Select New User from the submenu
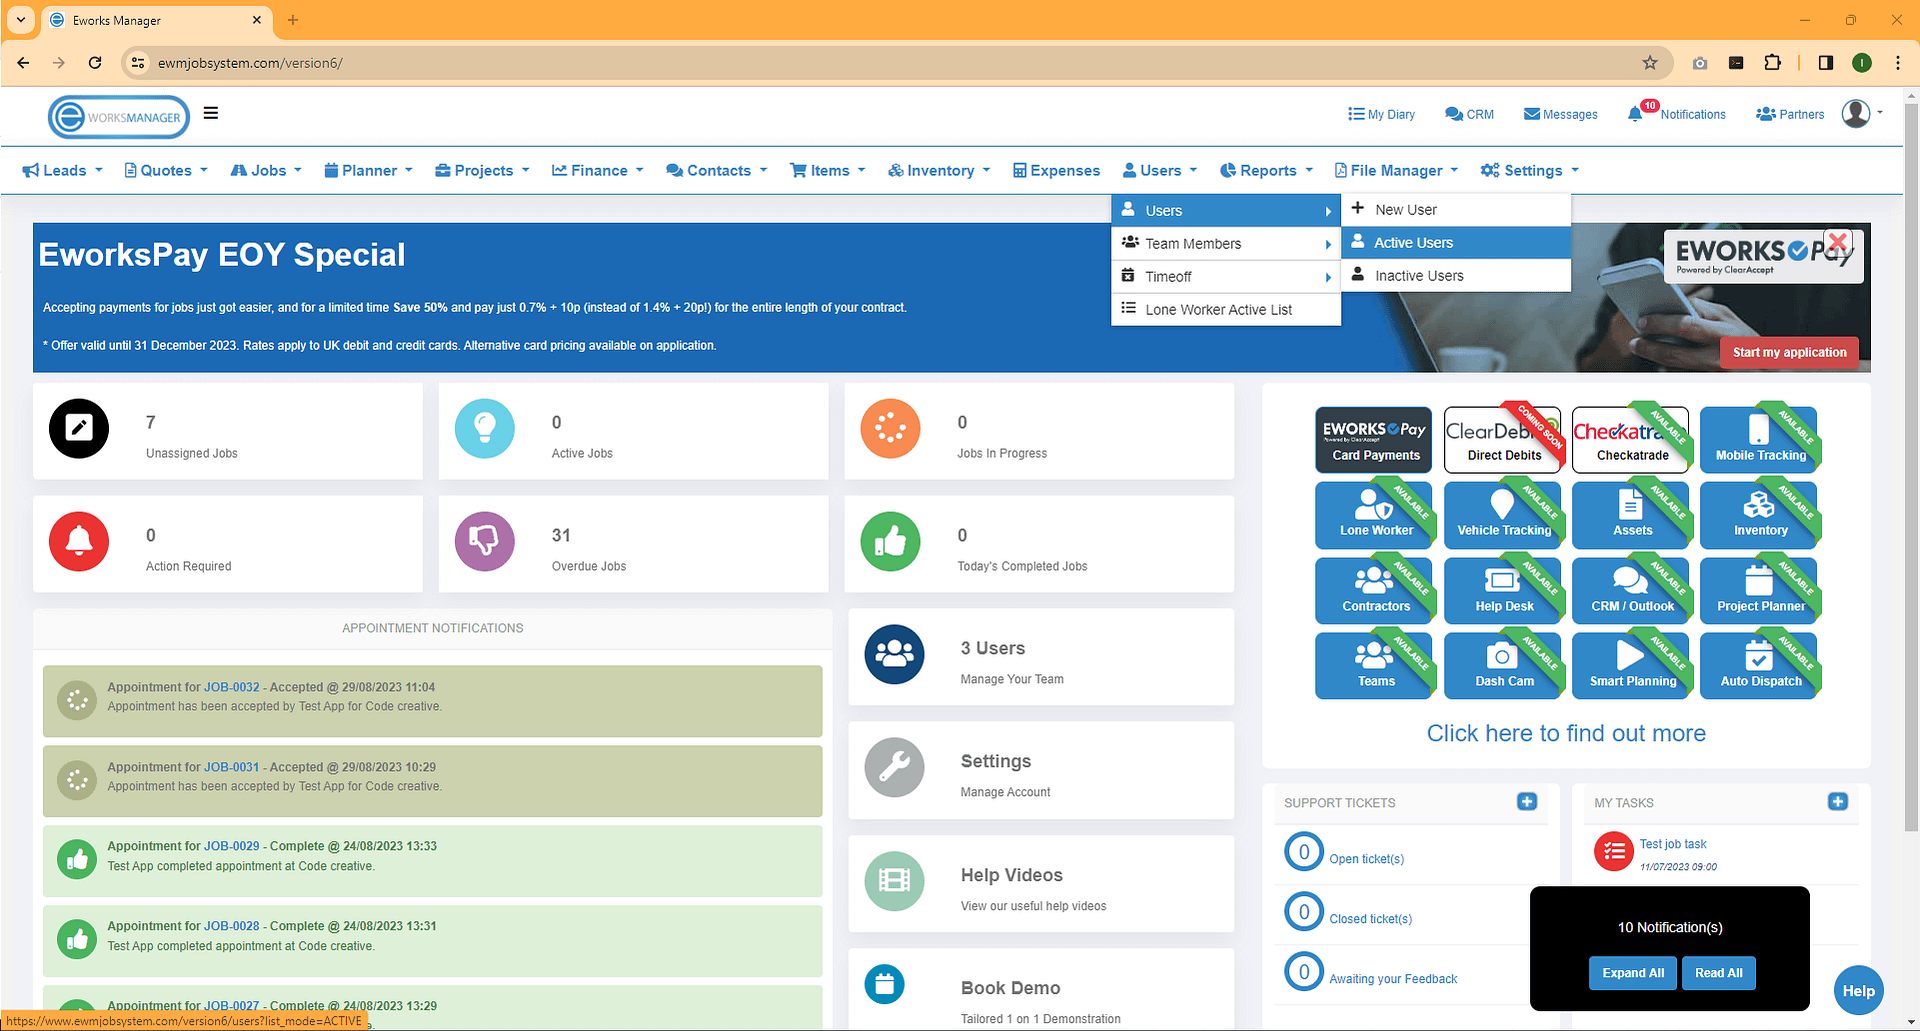Viewport: 1920px width, 1031px height. click(x=1456, y=210)
